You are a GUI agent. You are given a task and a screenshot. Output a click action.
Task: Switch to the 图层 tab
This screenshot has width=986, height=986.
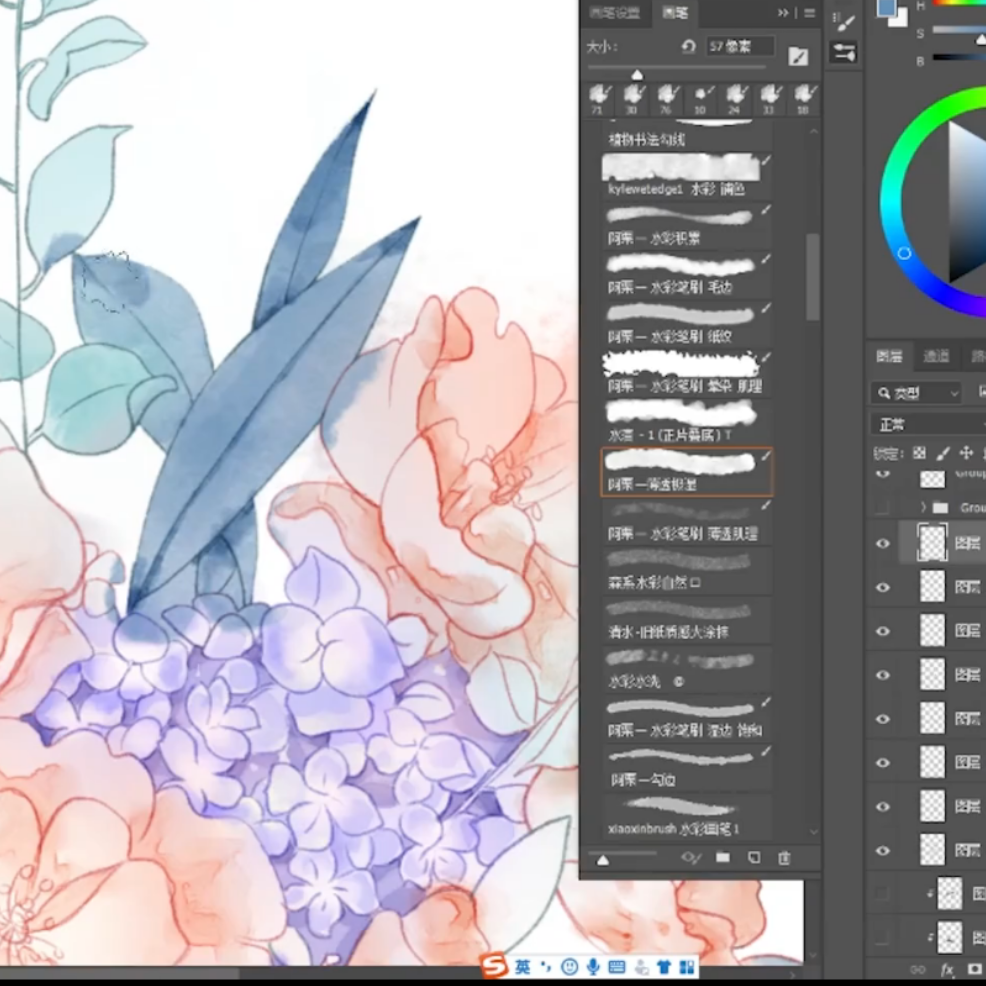click(x=889, y=357)
